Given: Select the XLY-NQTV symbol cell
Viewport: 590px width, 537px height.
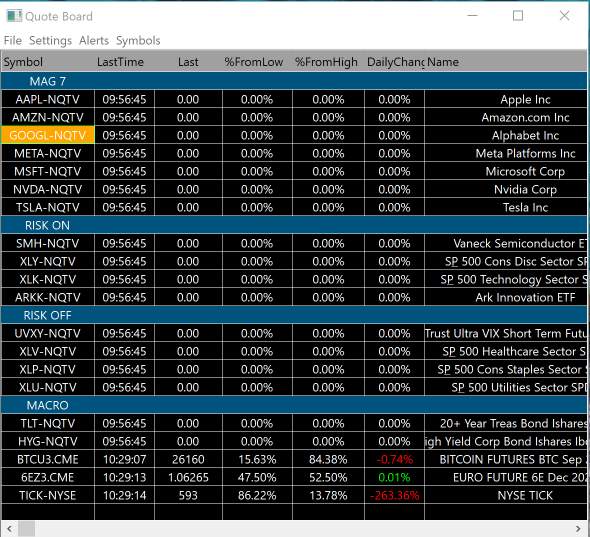Looking at the screenshot, I should 48,261.
